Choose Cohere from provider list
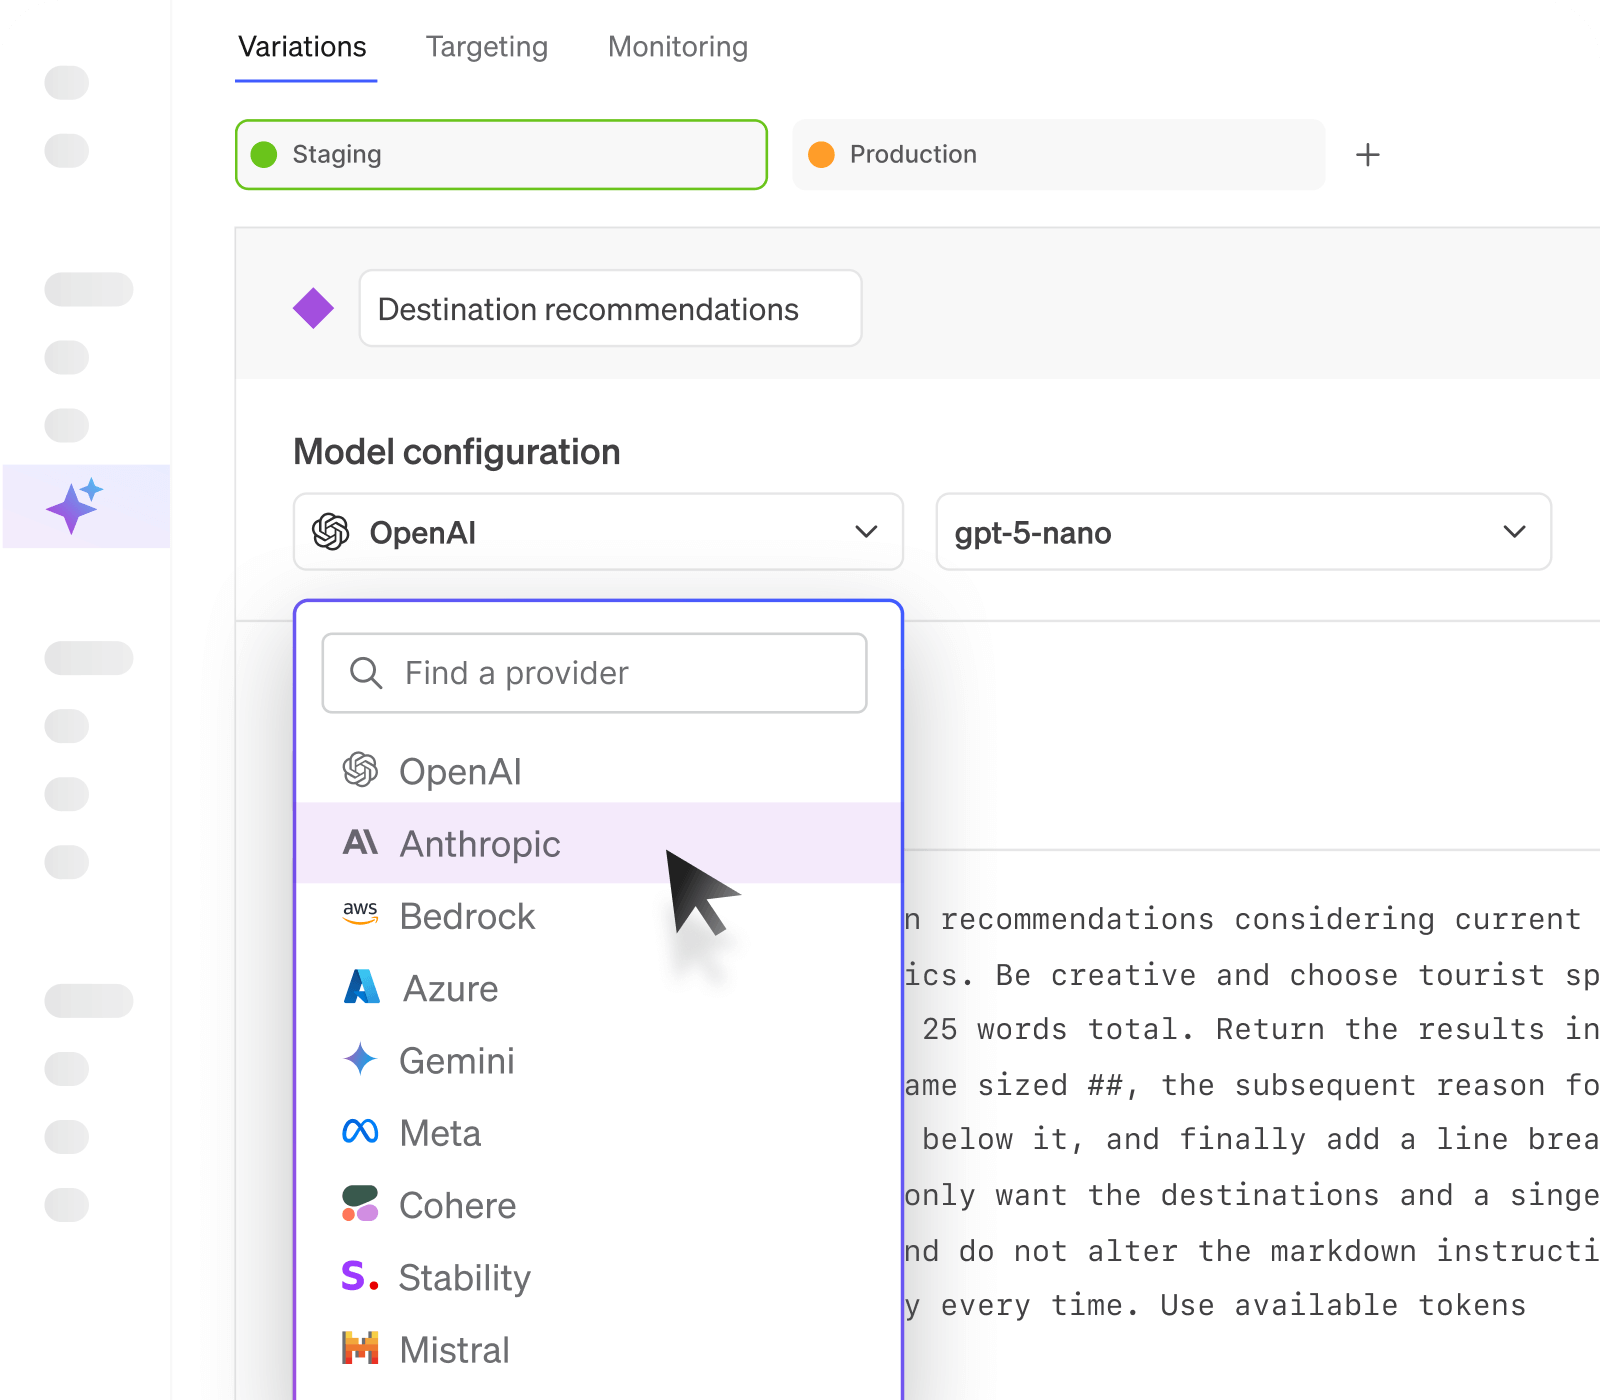The image size is (1600, 1400). [599, 1205]
